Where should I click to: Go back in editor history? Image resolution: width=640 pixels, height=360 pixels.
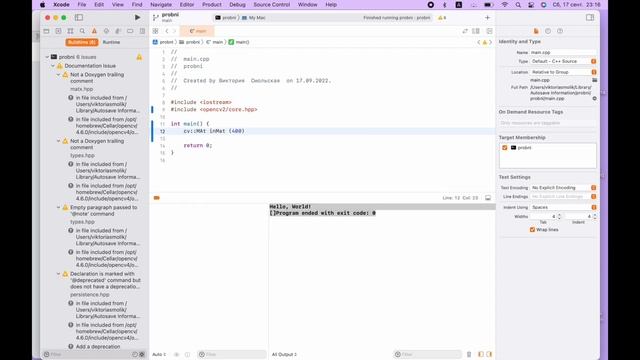coord(167,31)
